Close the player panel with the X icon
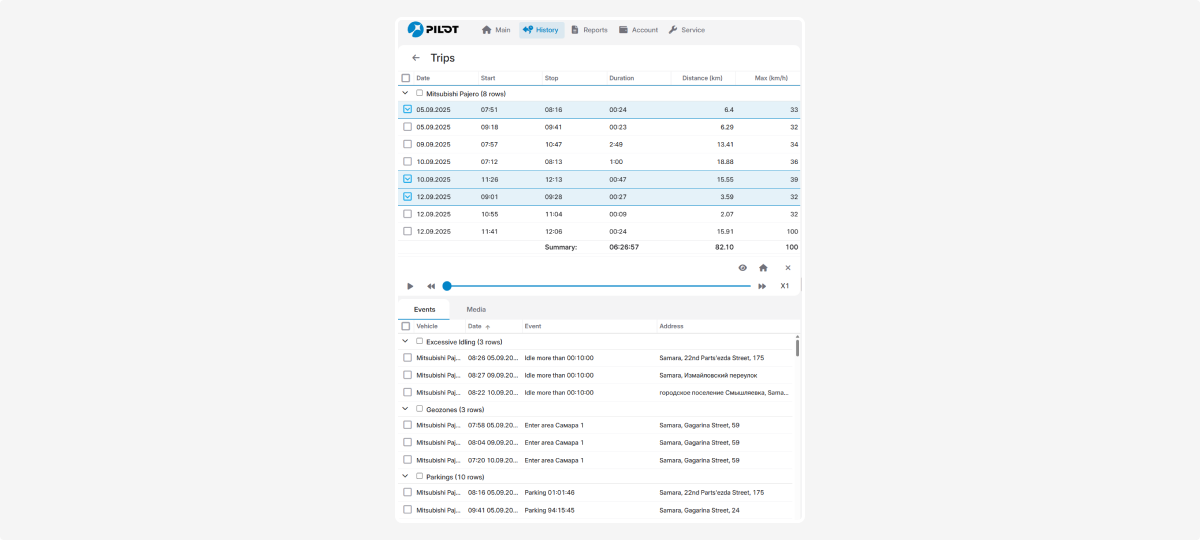The height and width of the screenshot is (540, 1200). [788, 268]
